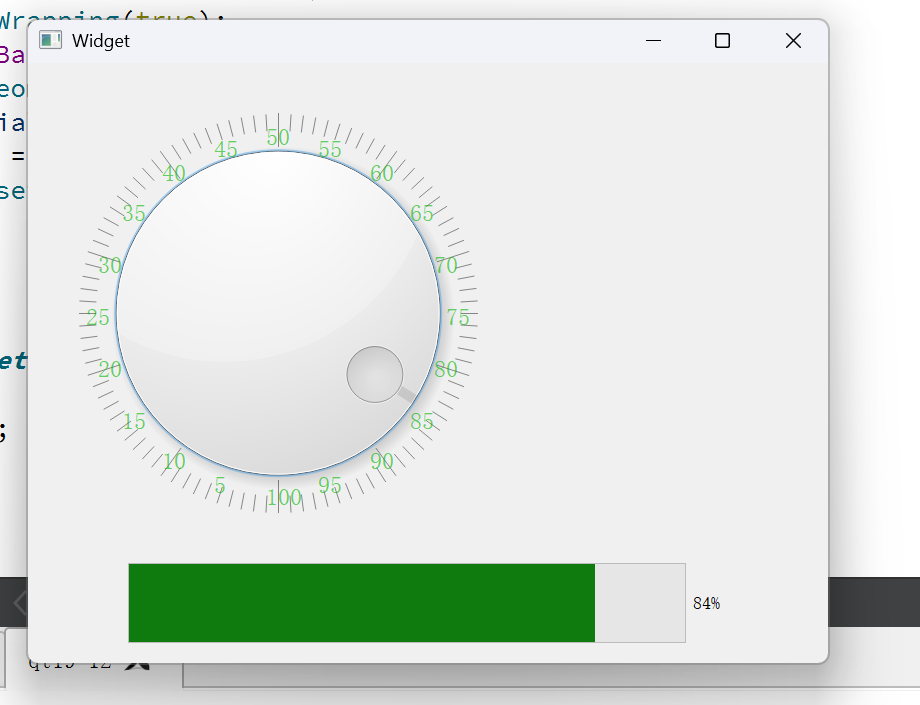Click the maximize button of Widget window
The width and height of the screenshot is (920, 705).
point(722,41)
